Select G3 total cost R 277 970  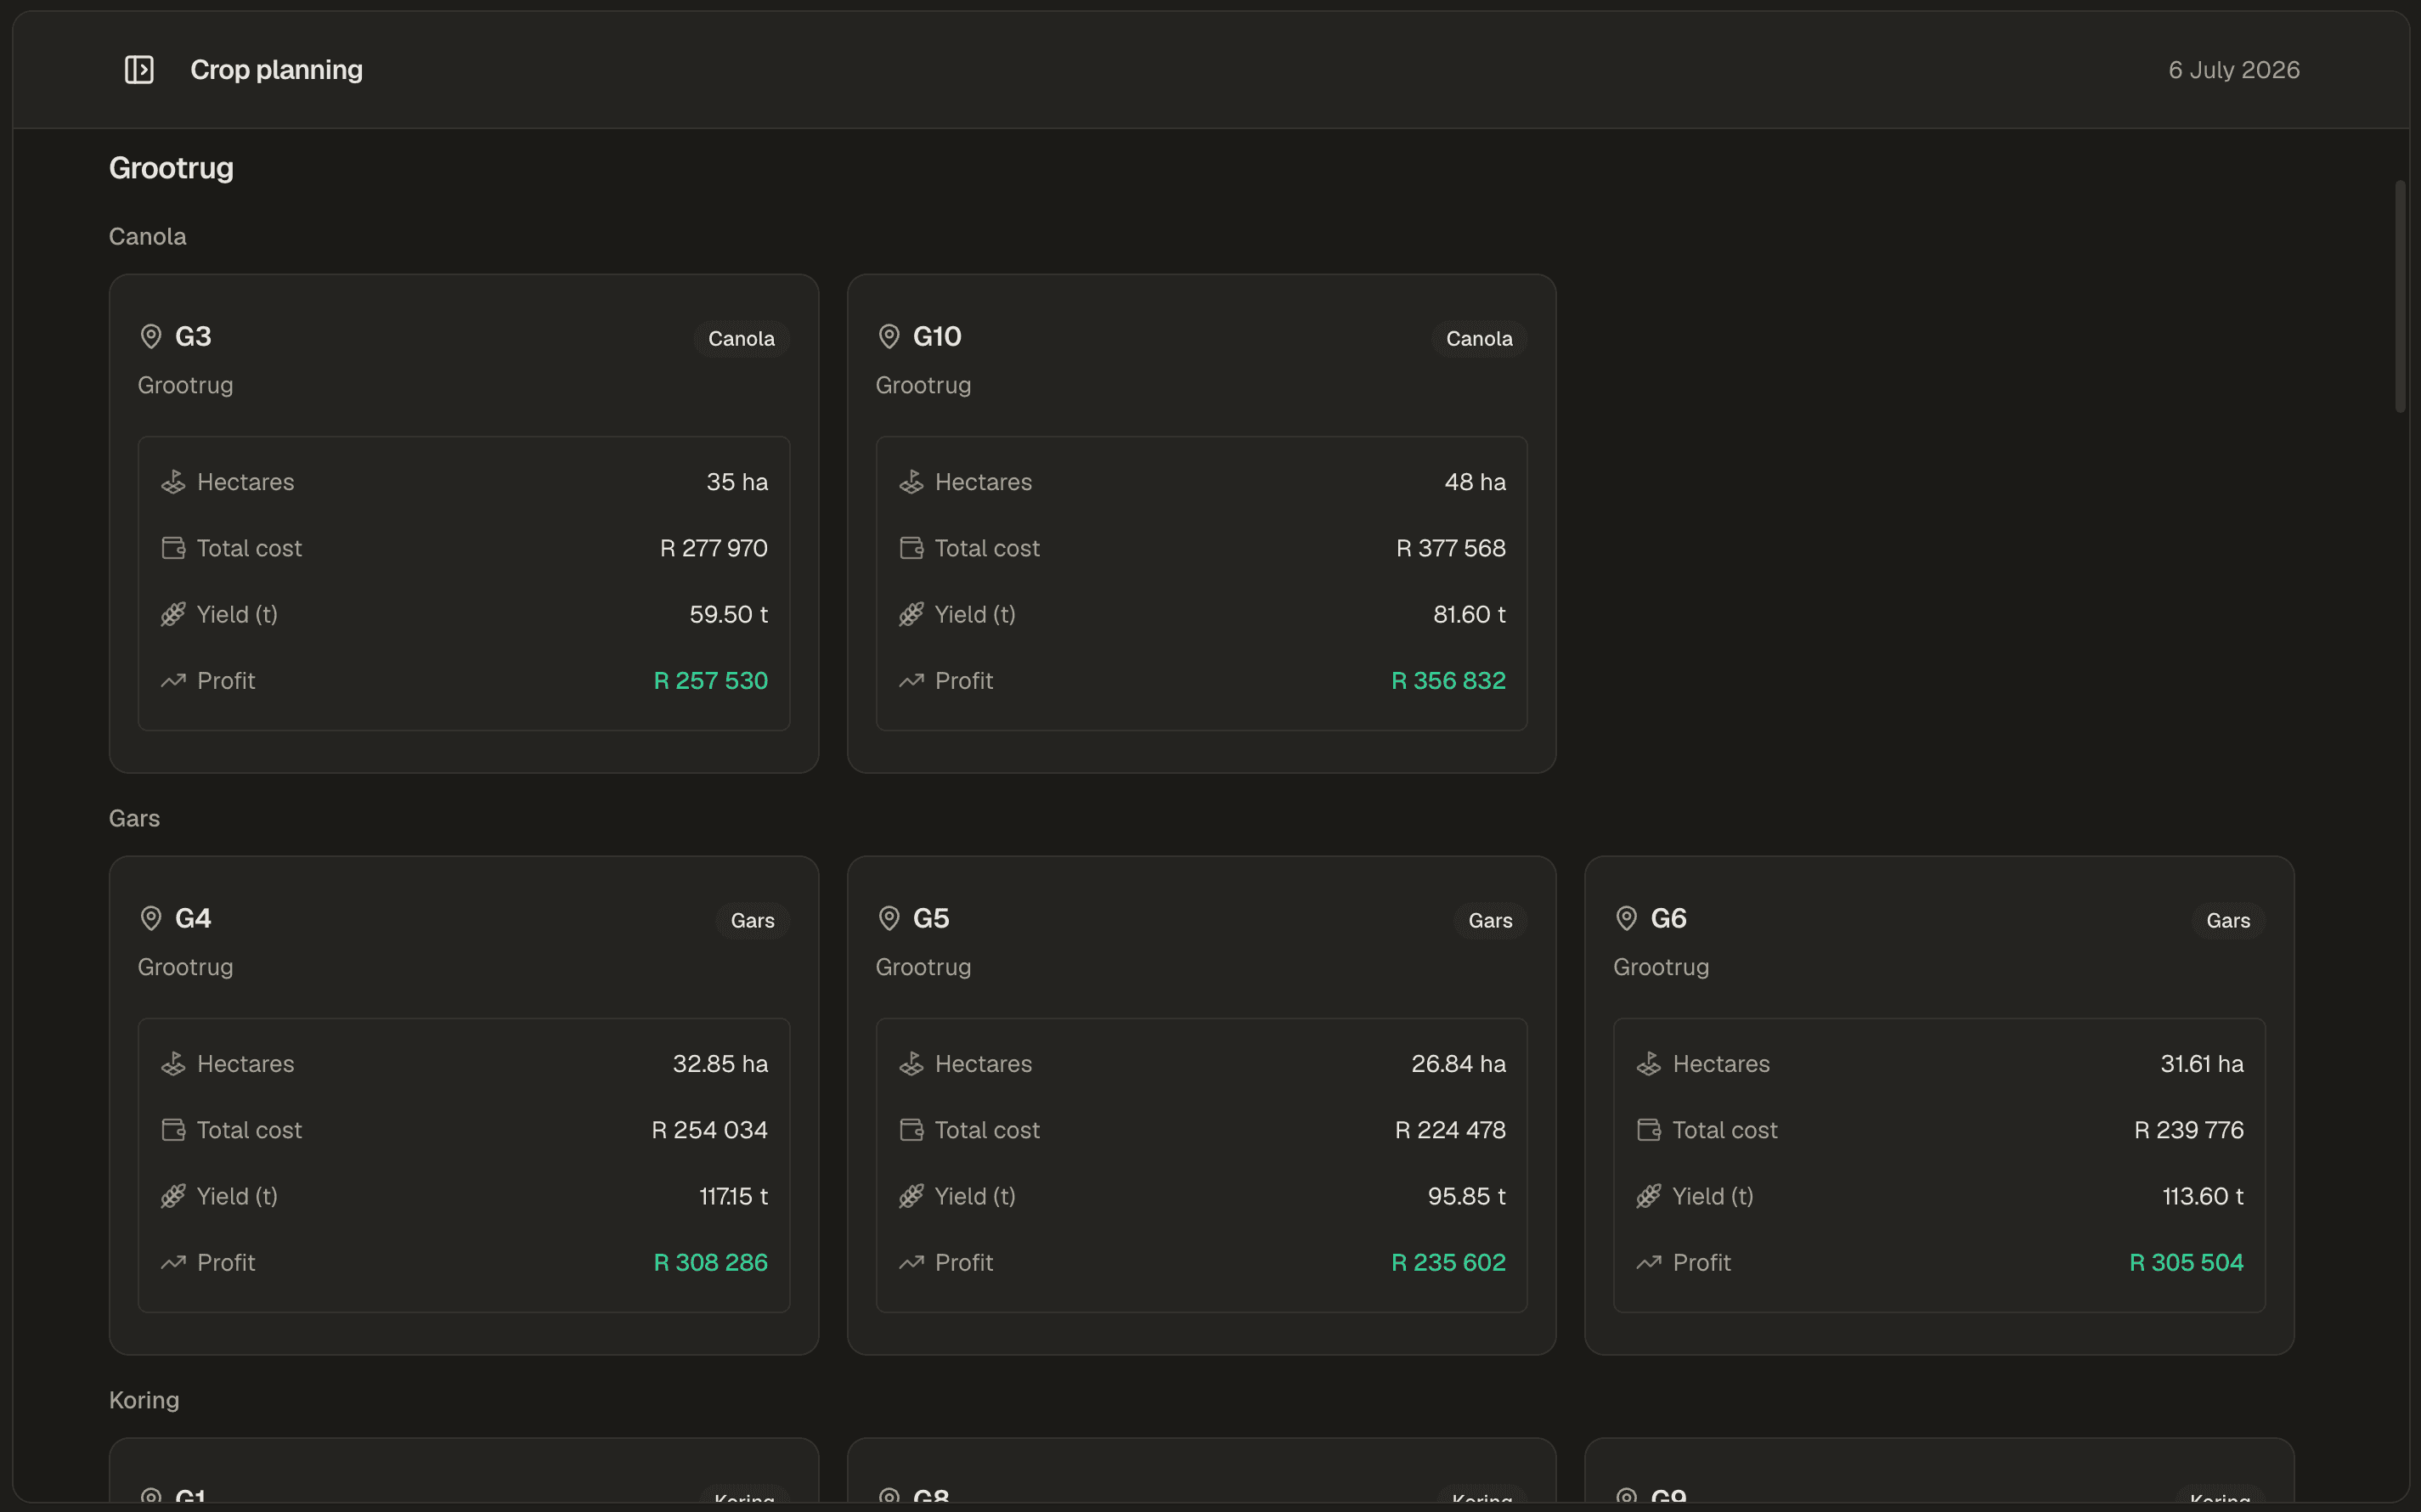pos(714,548)
